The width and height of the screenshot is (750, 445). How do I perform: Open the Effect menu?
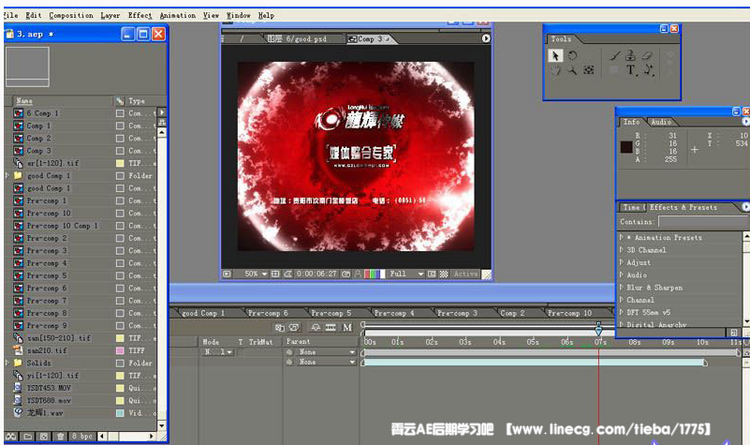(x=140, y=15)
